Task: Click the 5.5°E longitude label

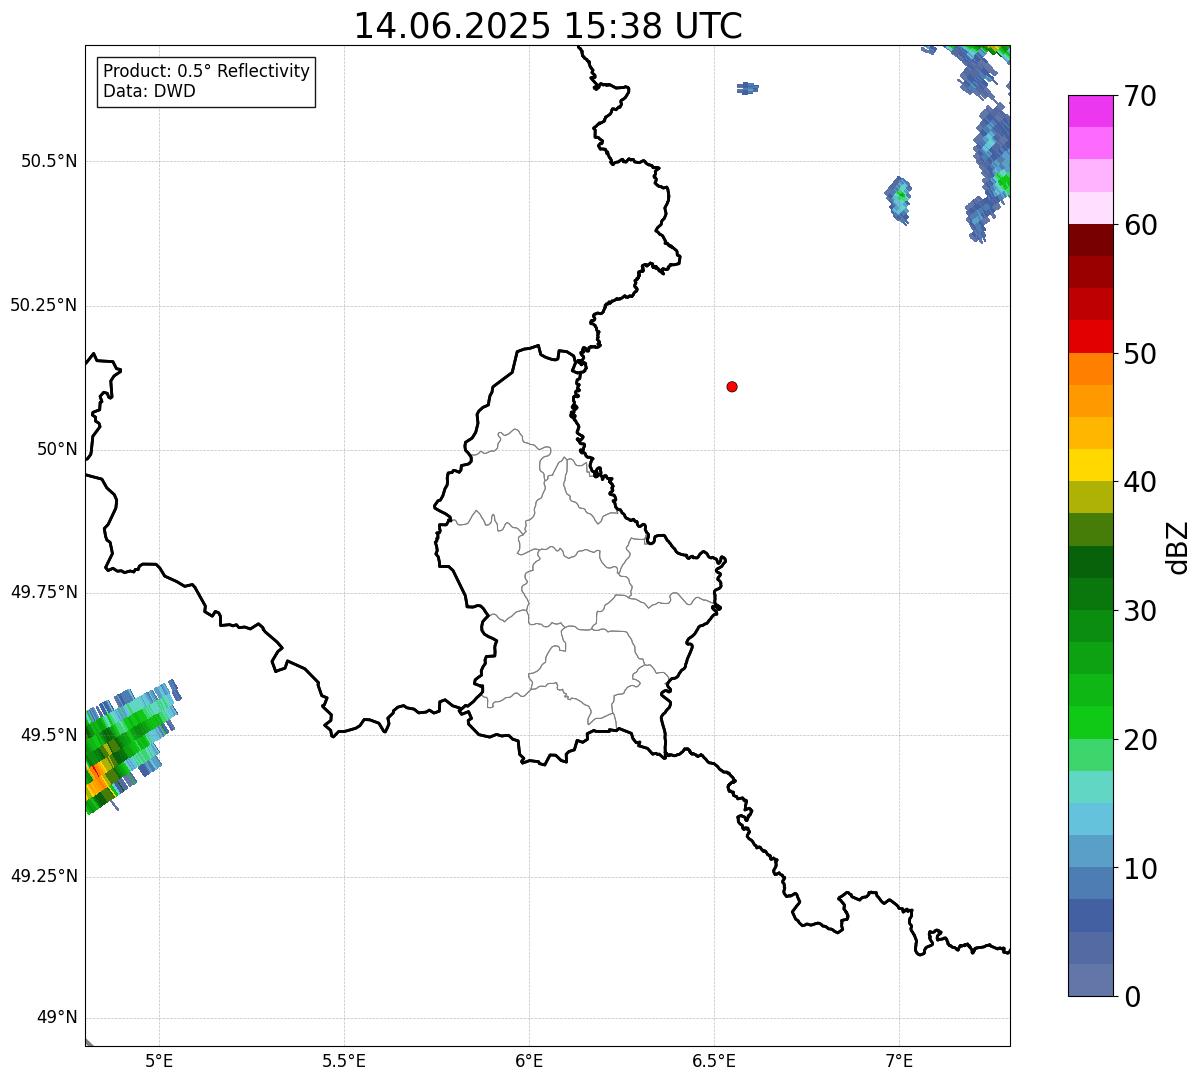Action: tap(344, 1060)
